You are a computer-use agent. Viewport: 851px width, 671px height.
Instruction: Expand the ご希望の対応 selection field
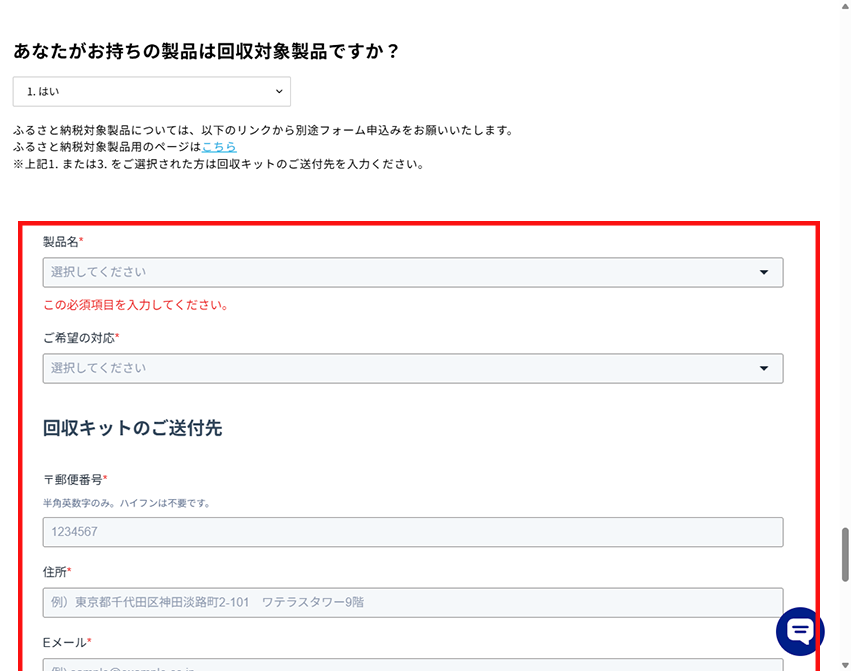coord(400,368)
